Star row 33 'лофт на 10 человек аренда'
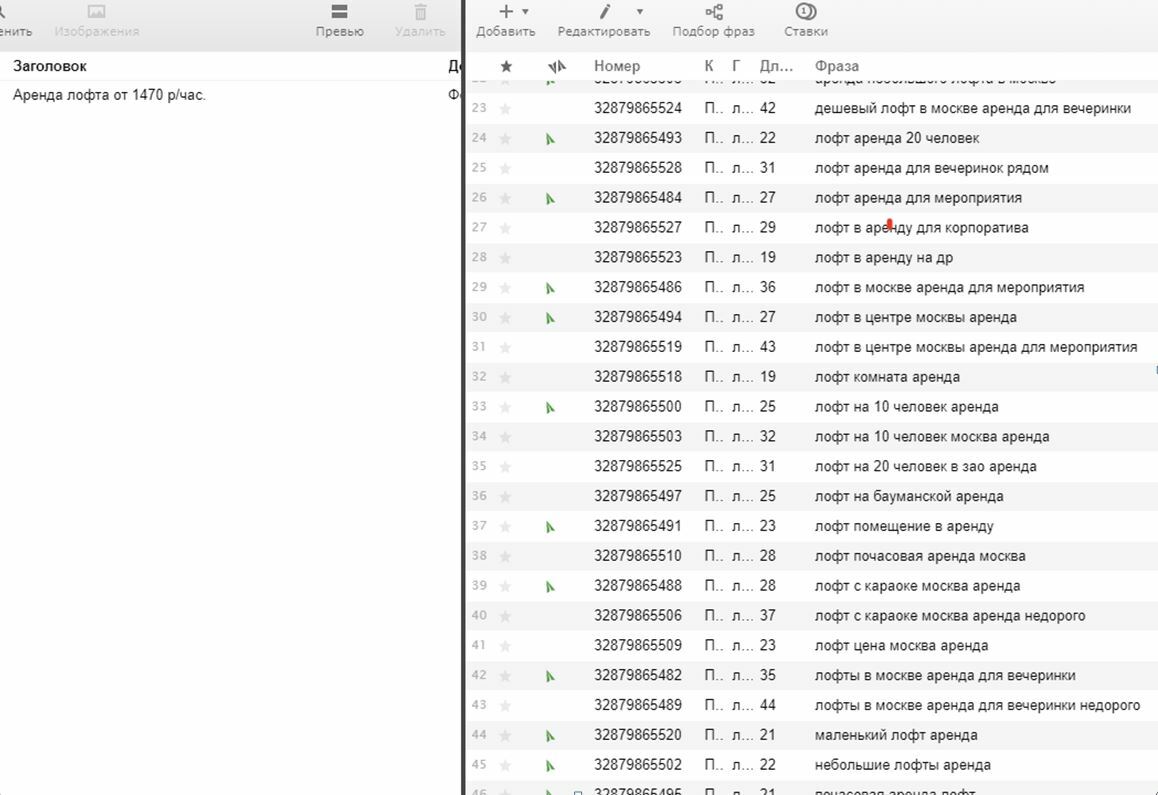The image size is (1158, 795). coord(505,407)
